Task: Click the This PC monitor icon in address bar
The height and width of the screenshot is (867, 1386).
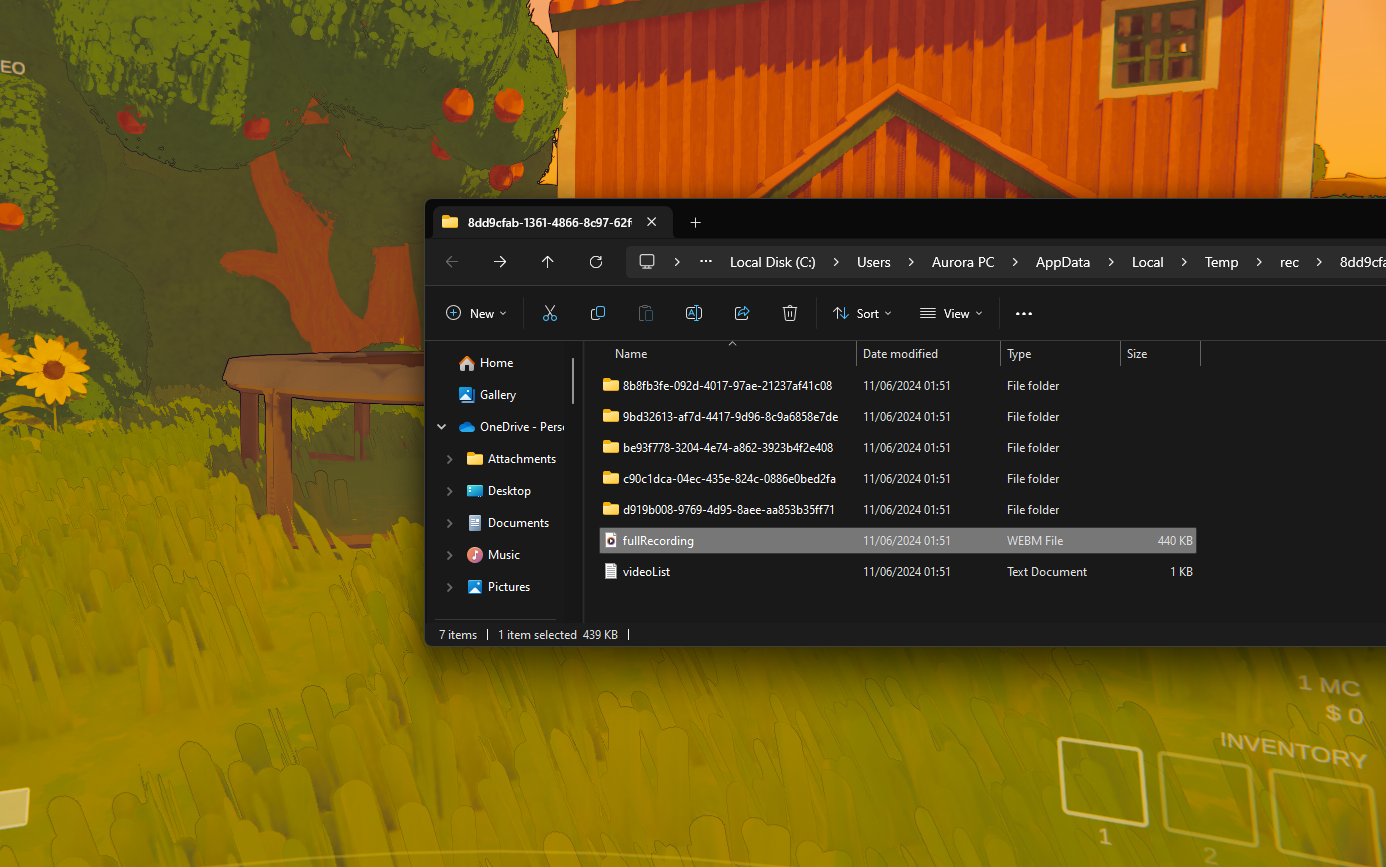Action: (647, 262)
